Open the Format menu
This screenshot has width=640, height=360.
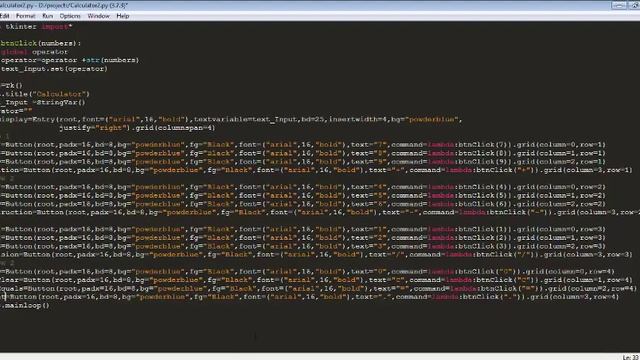coord(25,16)
